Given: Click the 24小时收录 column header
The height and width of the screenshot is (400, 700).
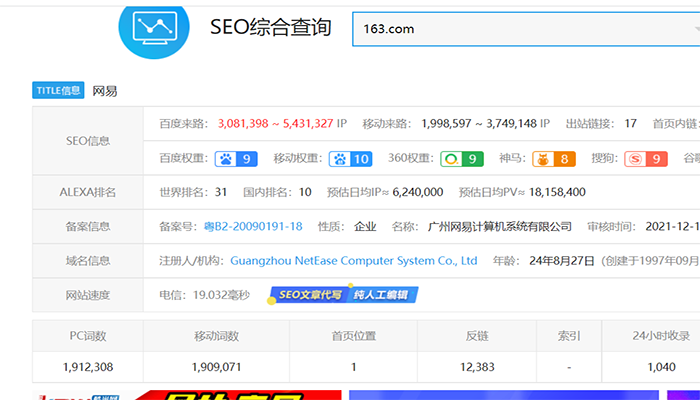Looking at the screenshot, I should tap(661, 336).
